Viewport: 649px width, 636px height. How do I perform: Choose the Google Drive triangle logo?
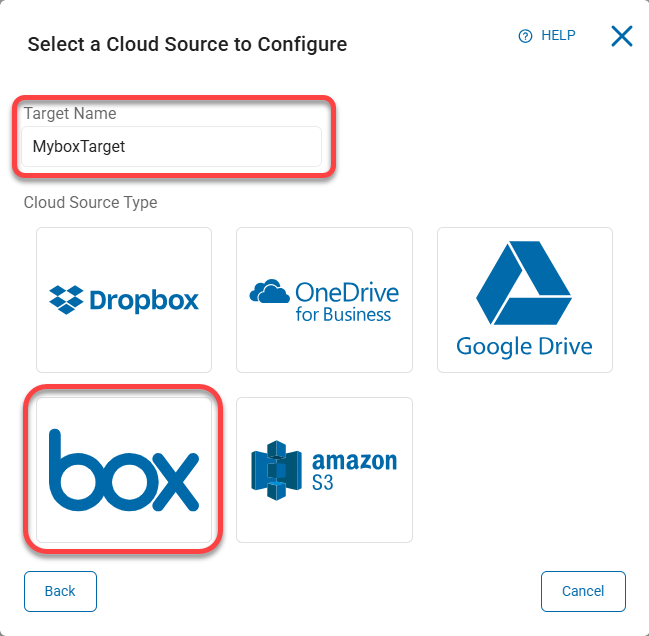point(524,285)
